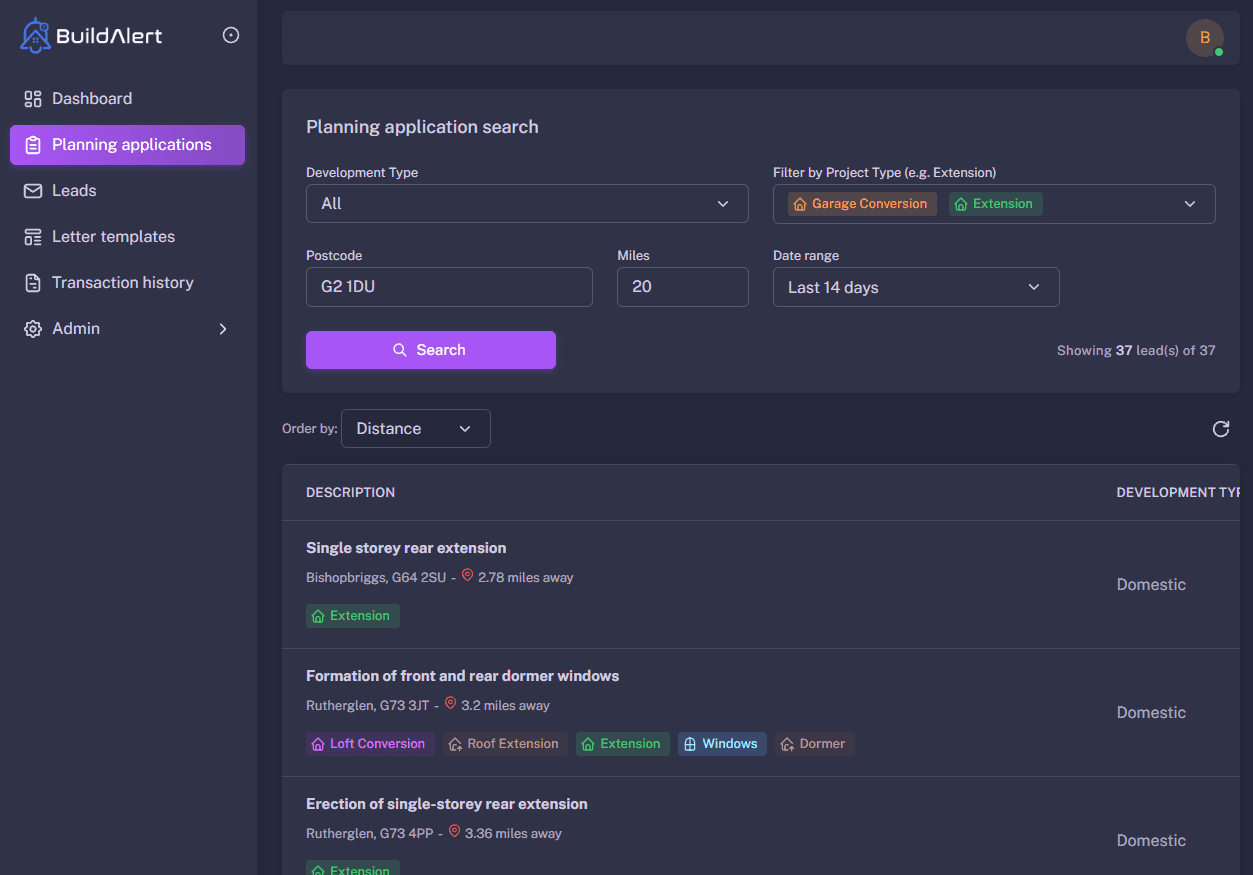Click the red pin icon beside 2.78 miles away
The width and height of the screenshot is (1253, 875).
(467, 575)
